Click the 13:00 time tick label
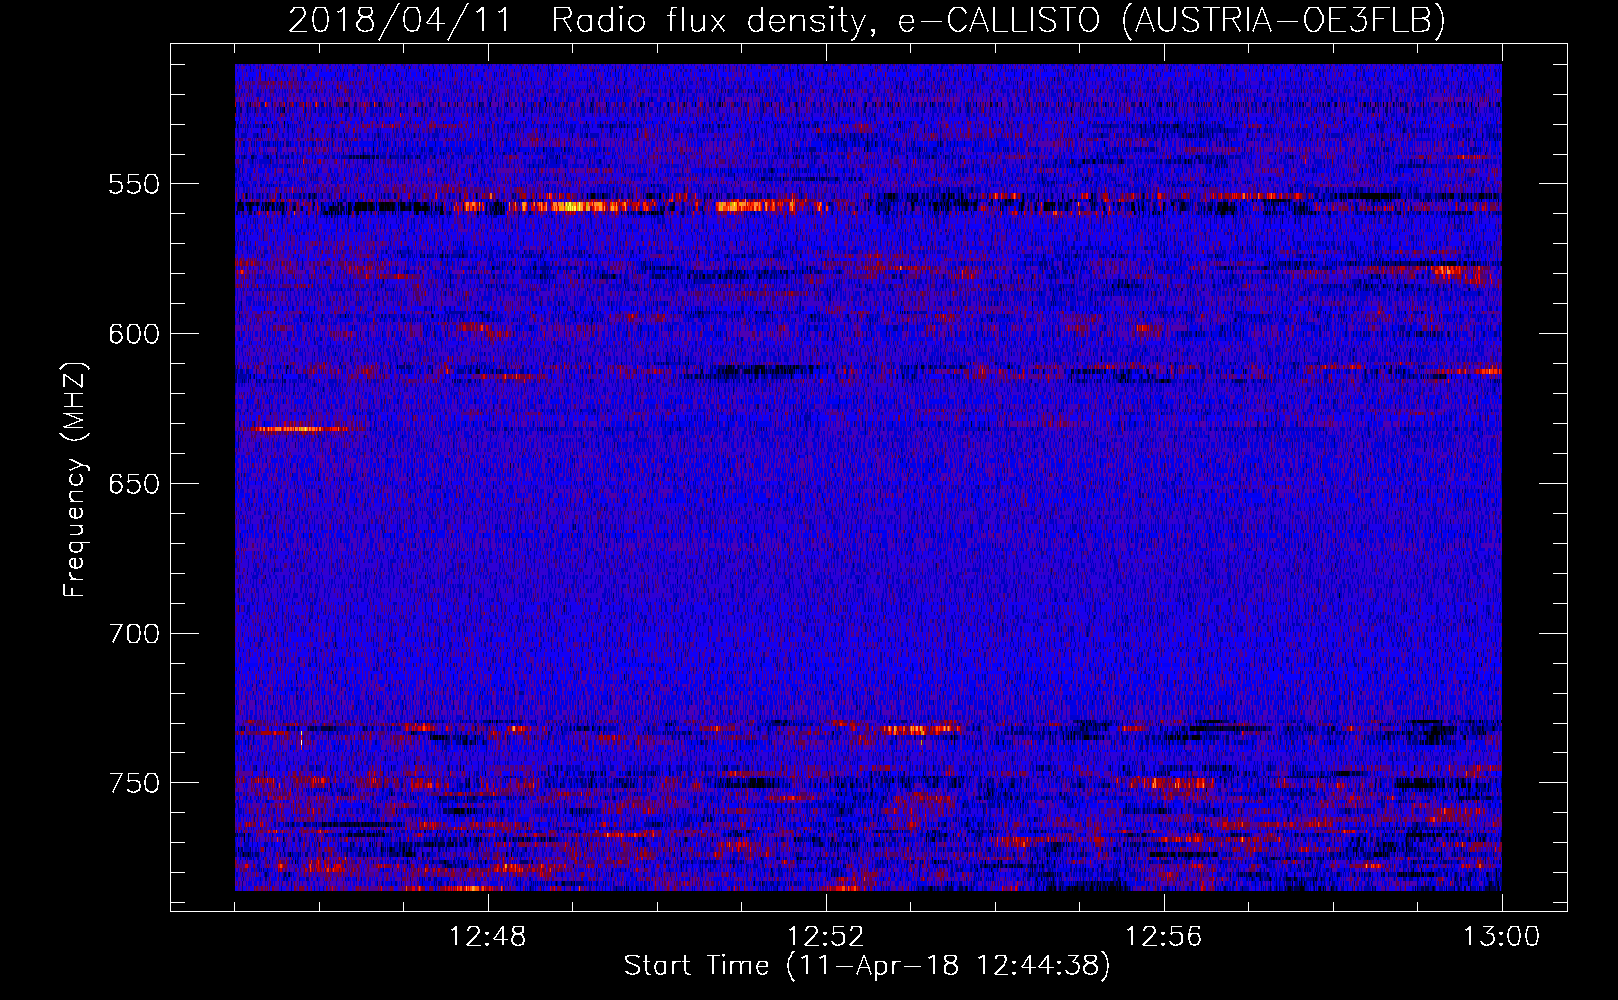Viewport: 1618px width, 1000px height. pyautogui.click(x=1502, y=937)
